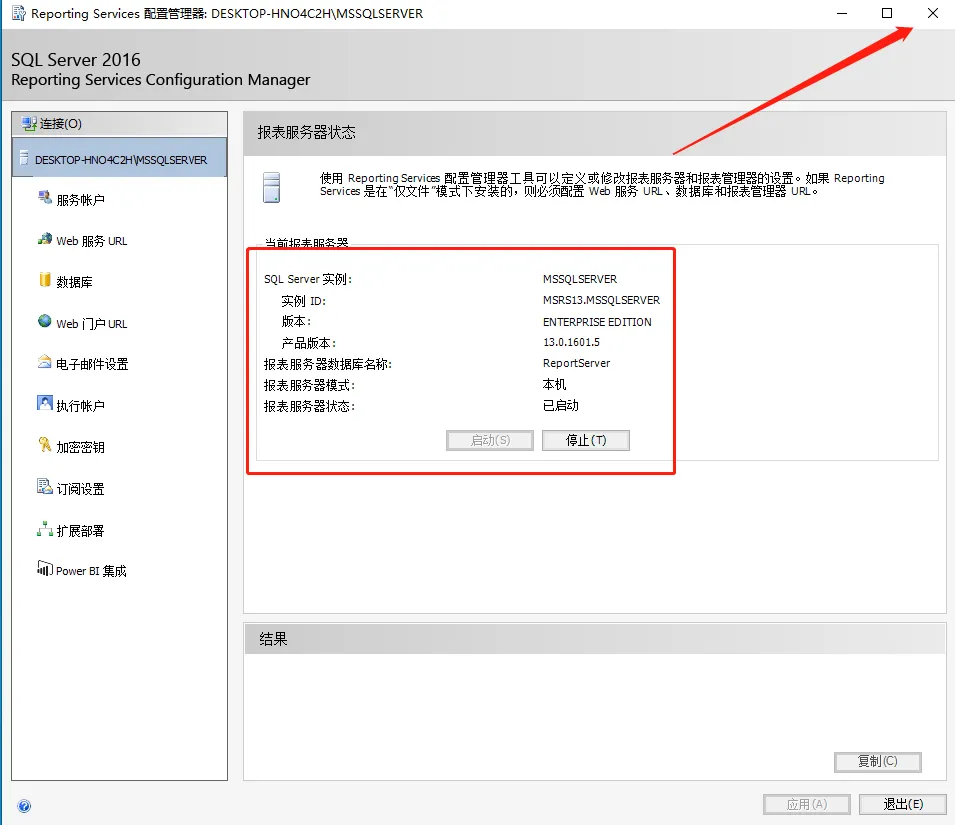Click the Web 服务 URL icon
The height and width of the screenshot is (825, 955).
44,239
